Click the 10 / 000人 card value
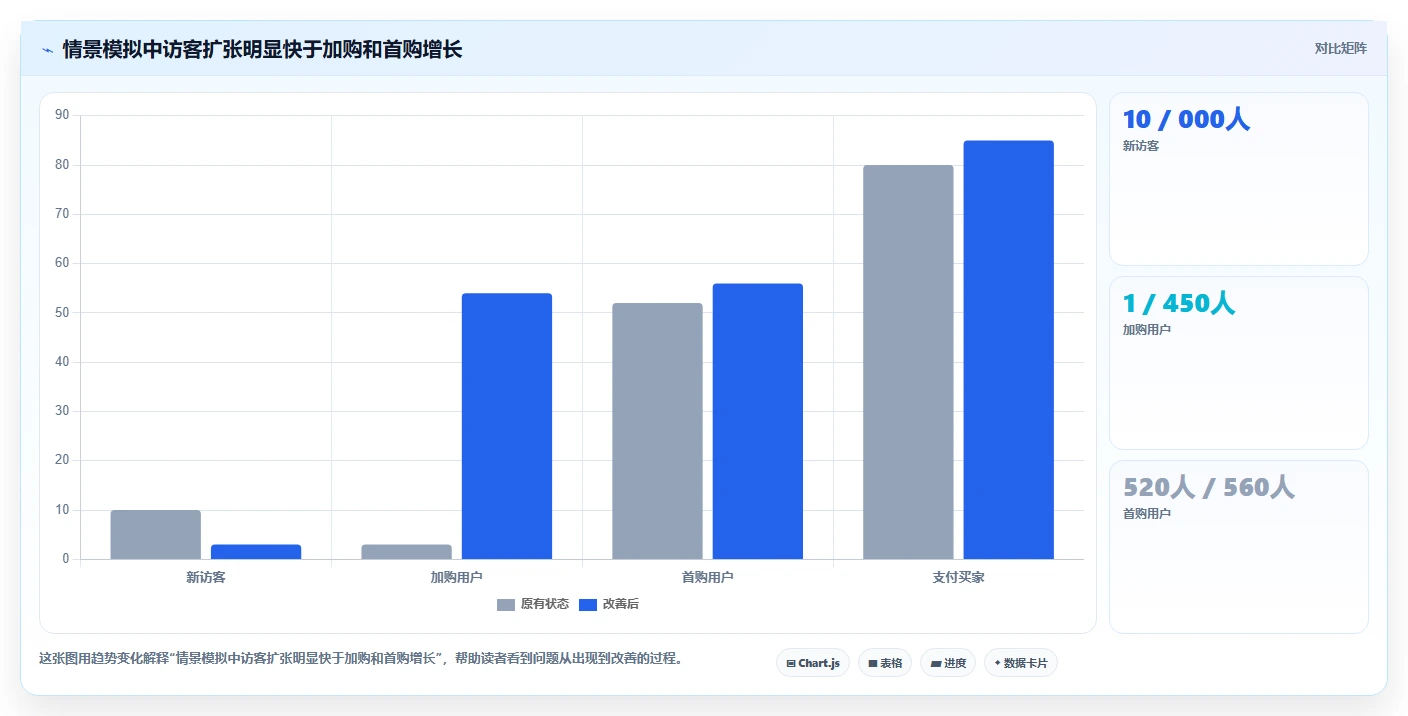1408x716 pixels. point(1186,119)
